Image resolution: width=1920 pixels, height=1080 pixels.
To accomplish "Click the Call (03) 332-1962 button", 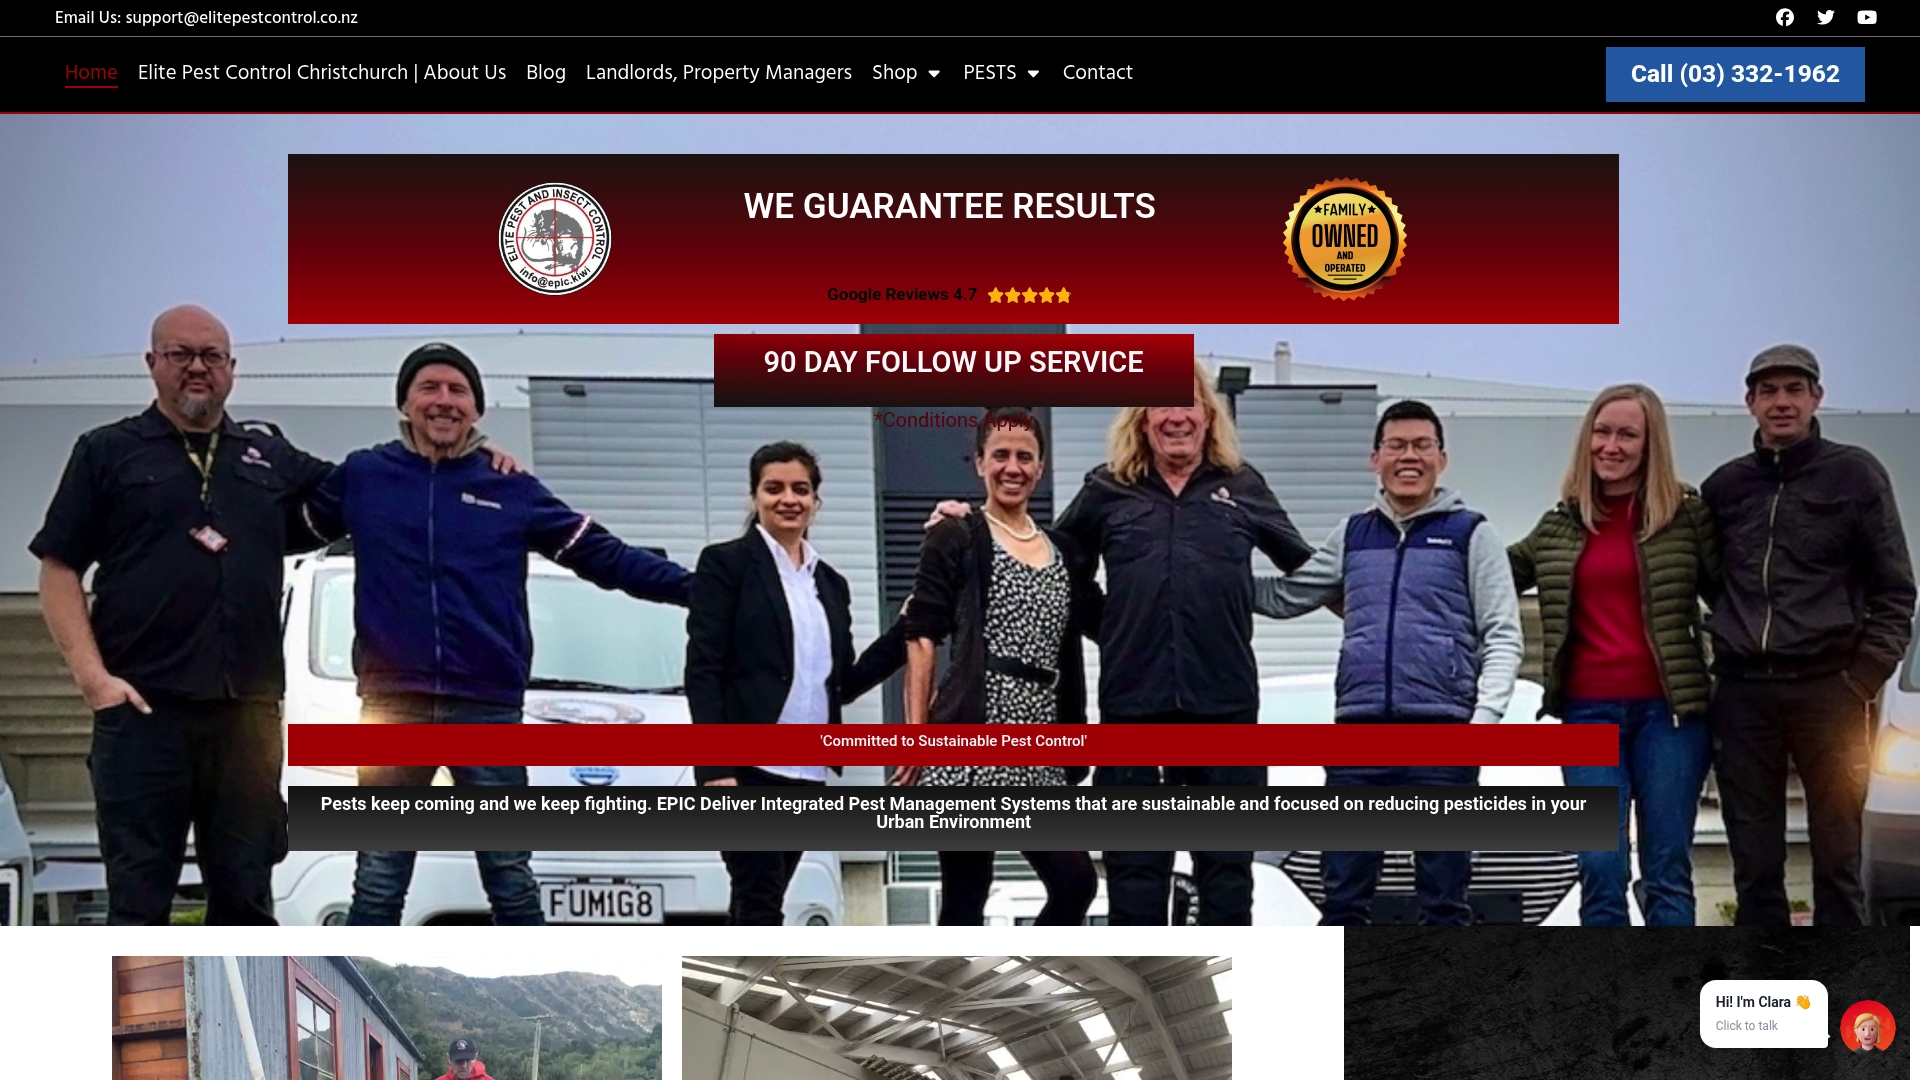I will tap(1735, 74).
